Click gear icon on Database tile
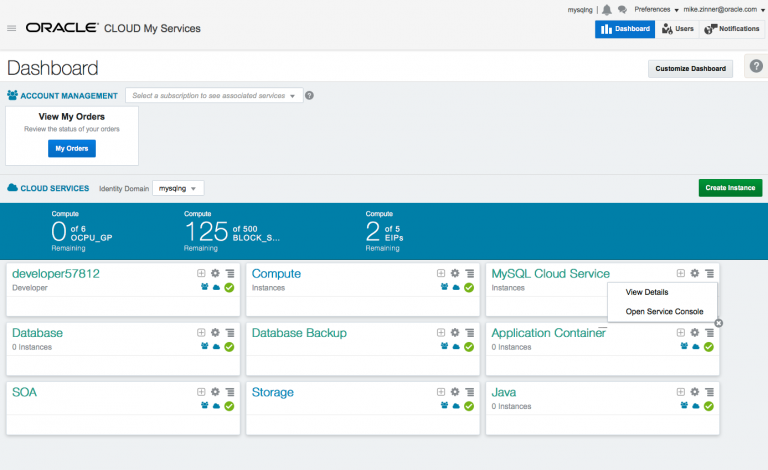This screenshot has width=768, height=470. (x=215, y=332)
